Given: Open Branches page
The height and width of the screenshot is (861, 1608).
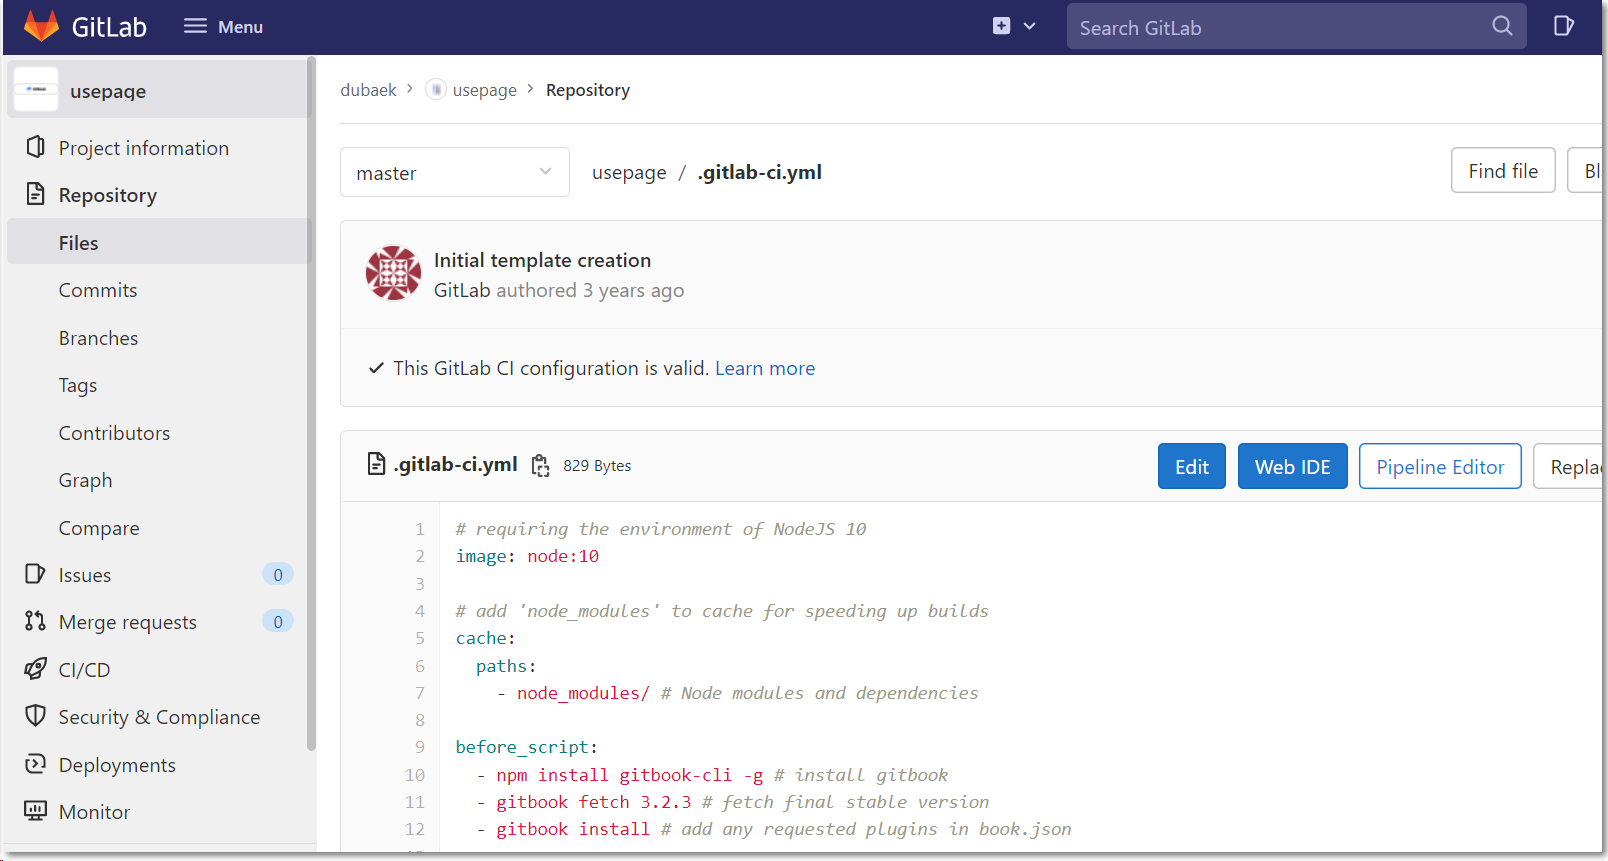Looking at the screenshot, I should click(x=98, y=338).
